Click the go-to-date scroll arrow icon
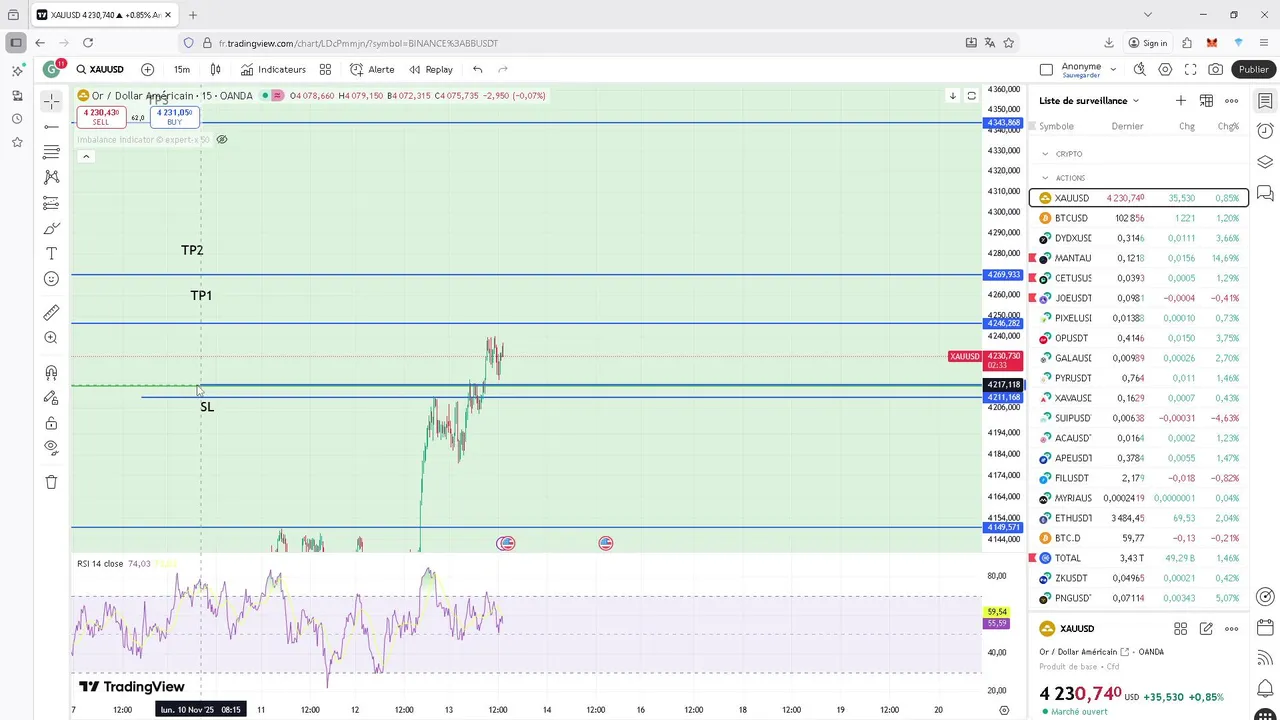The width and height of the screenshot is (1280, 720). pos(952,96)
